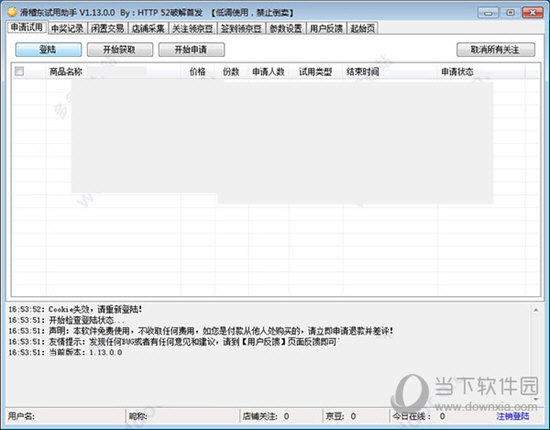Select the log line starting with '友情提示:'
Image resolution: width=550 pixels, height=430 pixels.
(173, 342)
